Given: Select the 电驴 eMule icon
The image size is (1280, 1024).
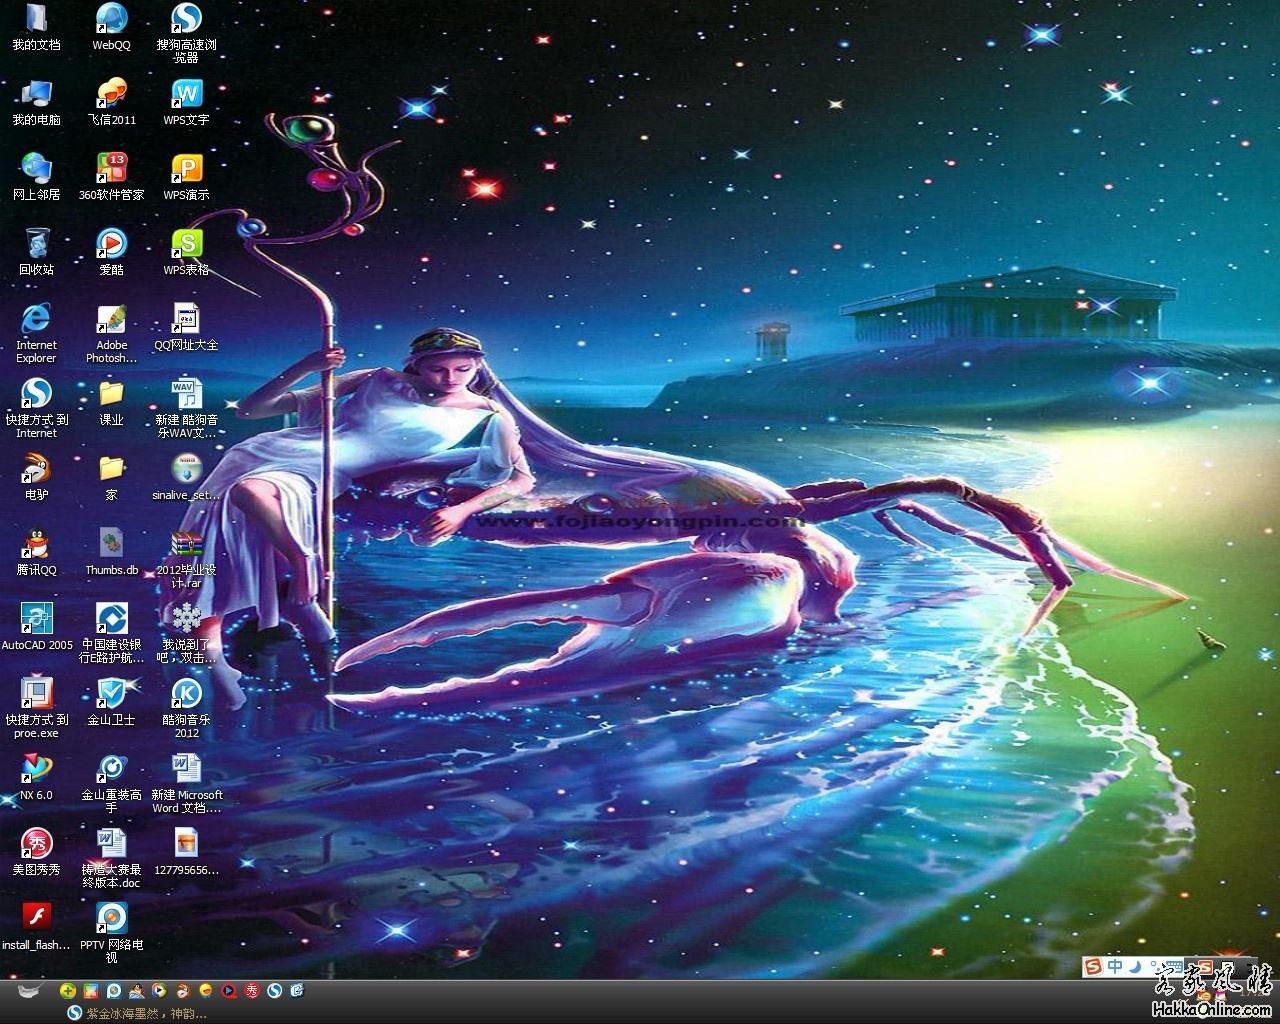Looking at the screenshot, I should (x=36, y=477).
